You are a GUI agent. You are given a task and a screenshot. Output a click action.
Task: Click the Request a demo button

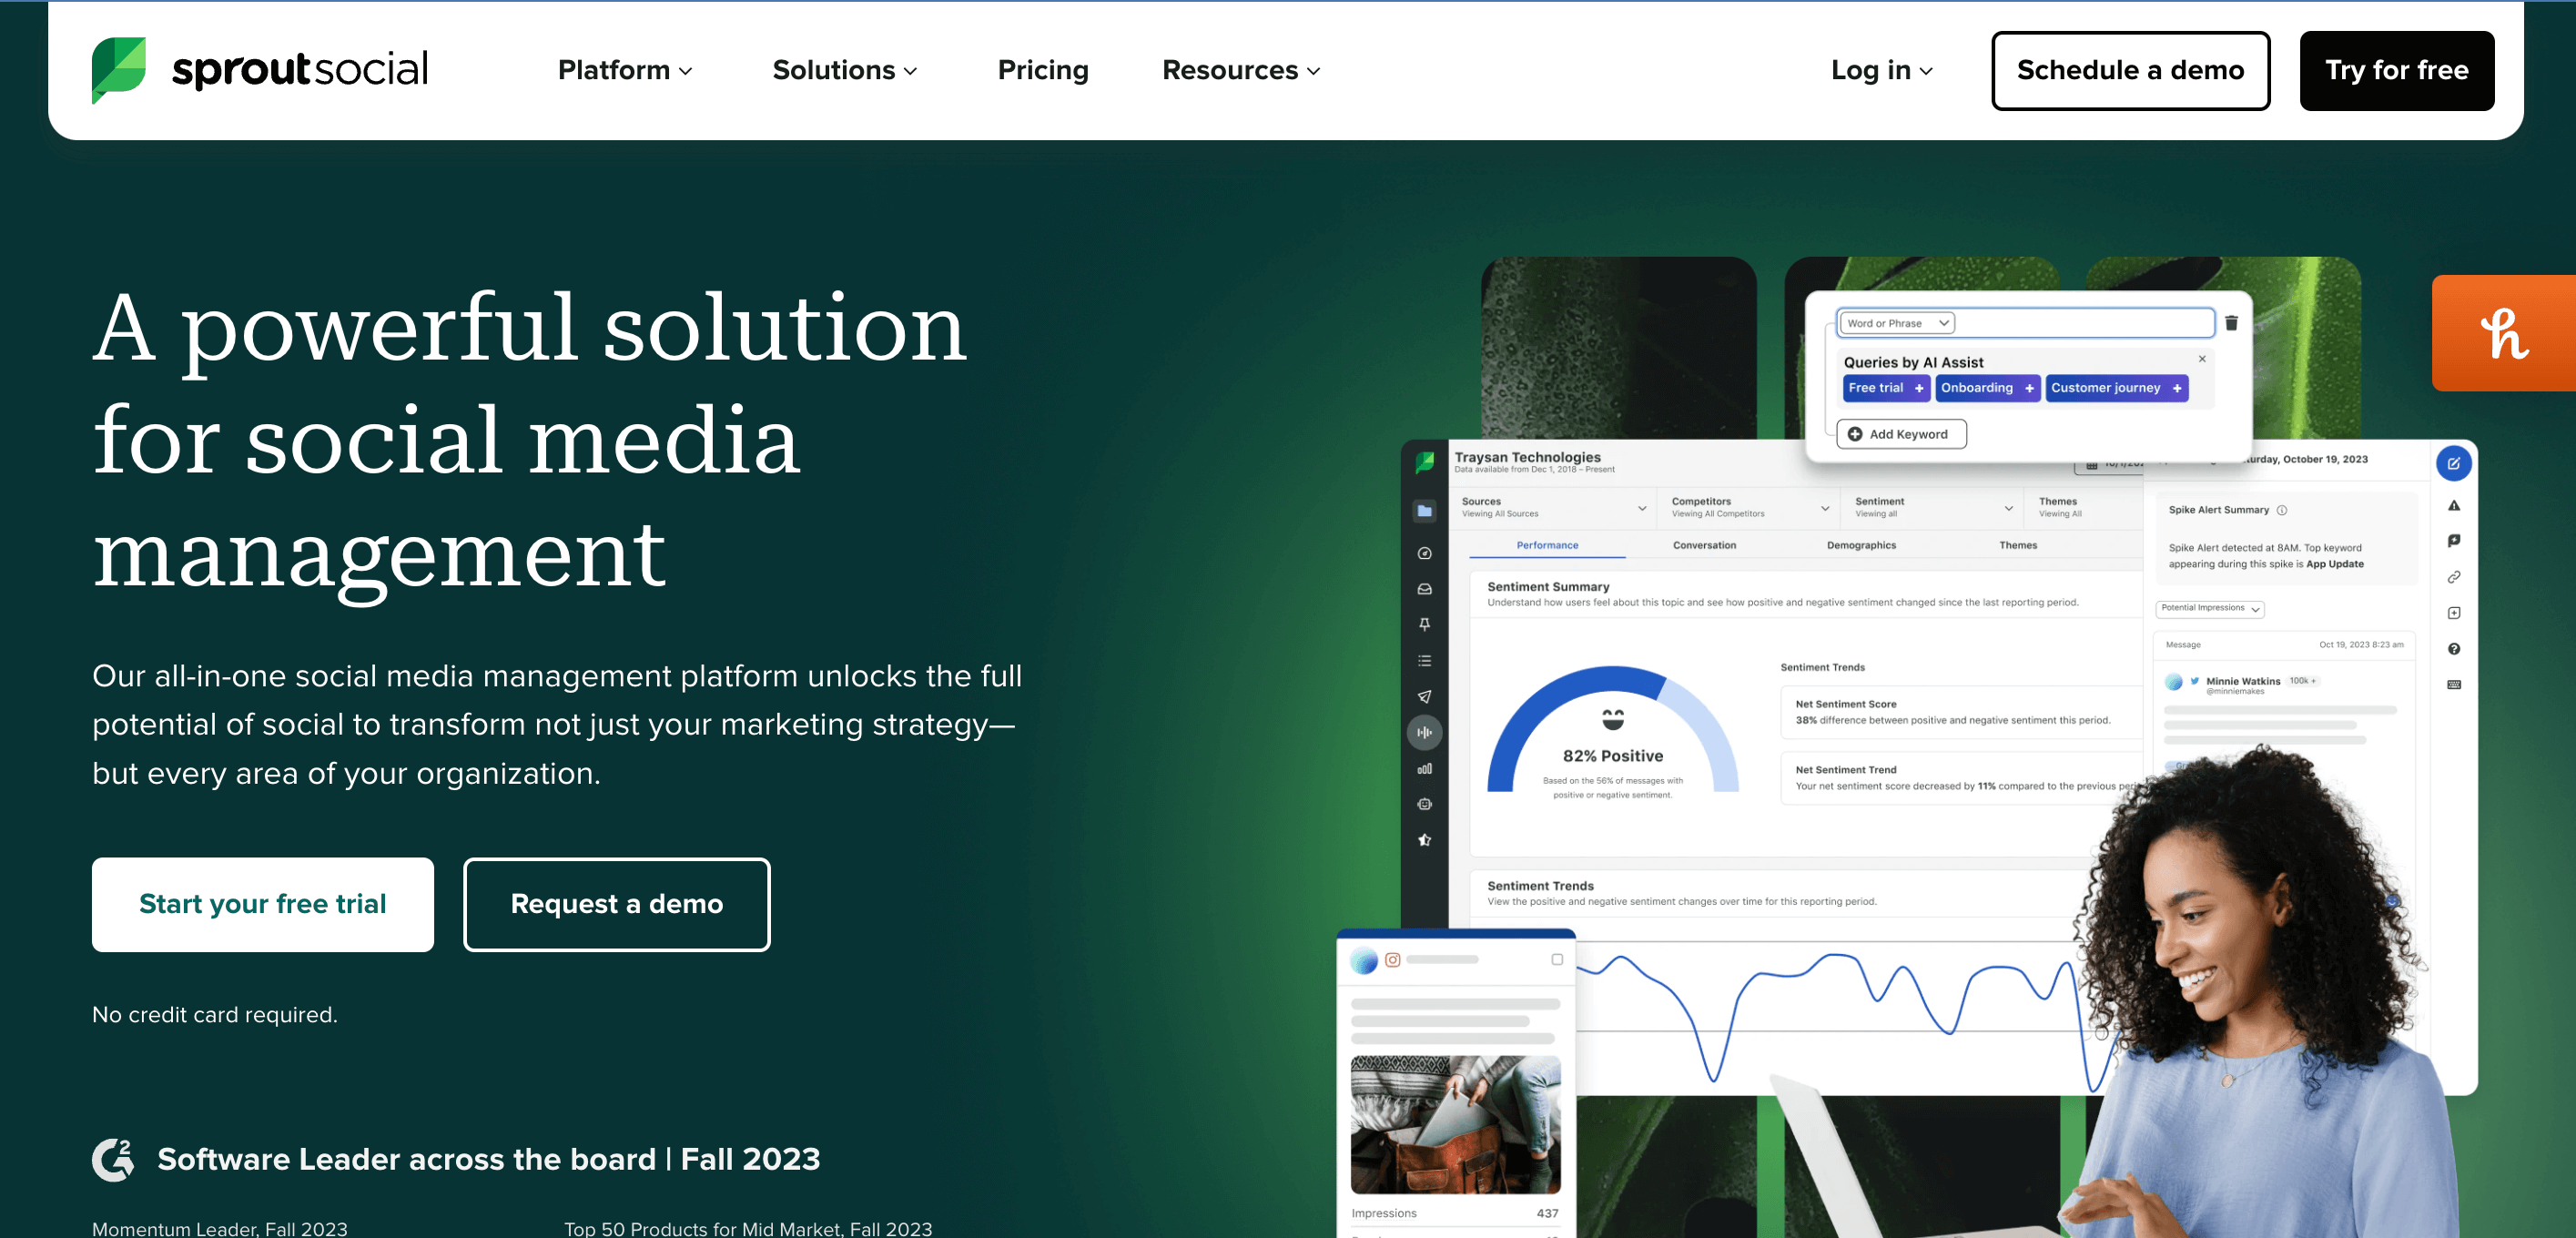[617, 904]
